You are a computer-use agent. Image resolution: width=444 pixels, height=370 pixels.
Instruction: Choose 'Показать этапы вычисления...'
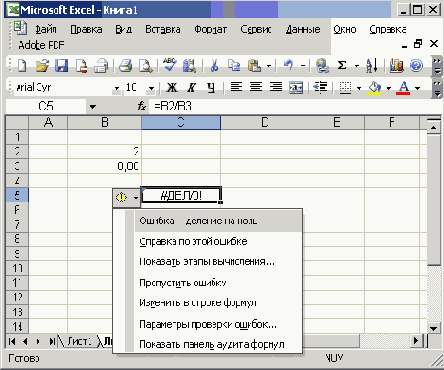tap(218, 262)
